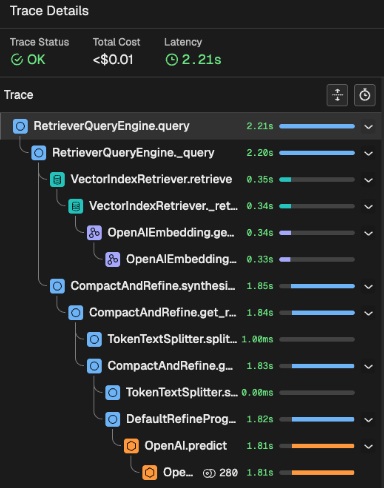Click the latency clock icon

coord(172,60)
